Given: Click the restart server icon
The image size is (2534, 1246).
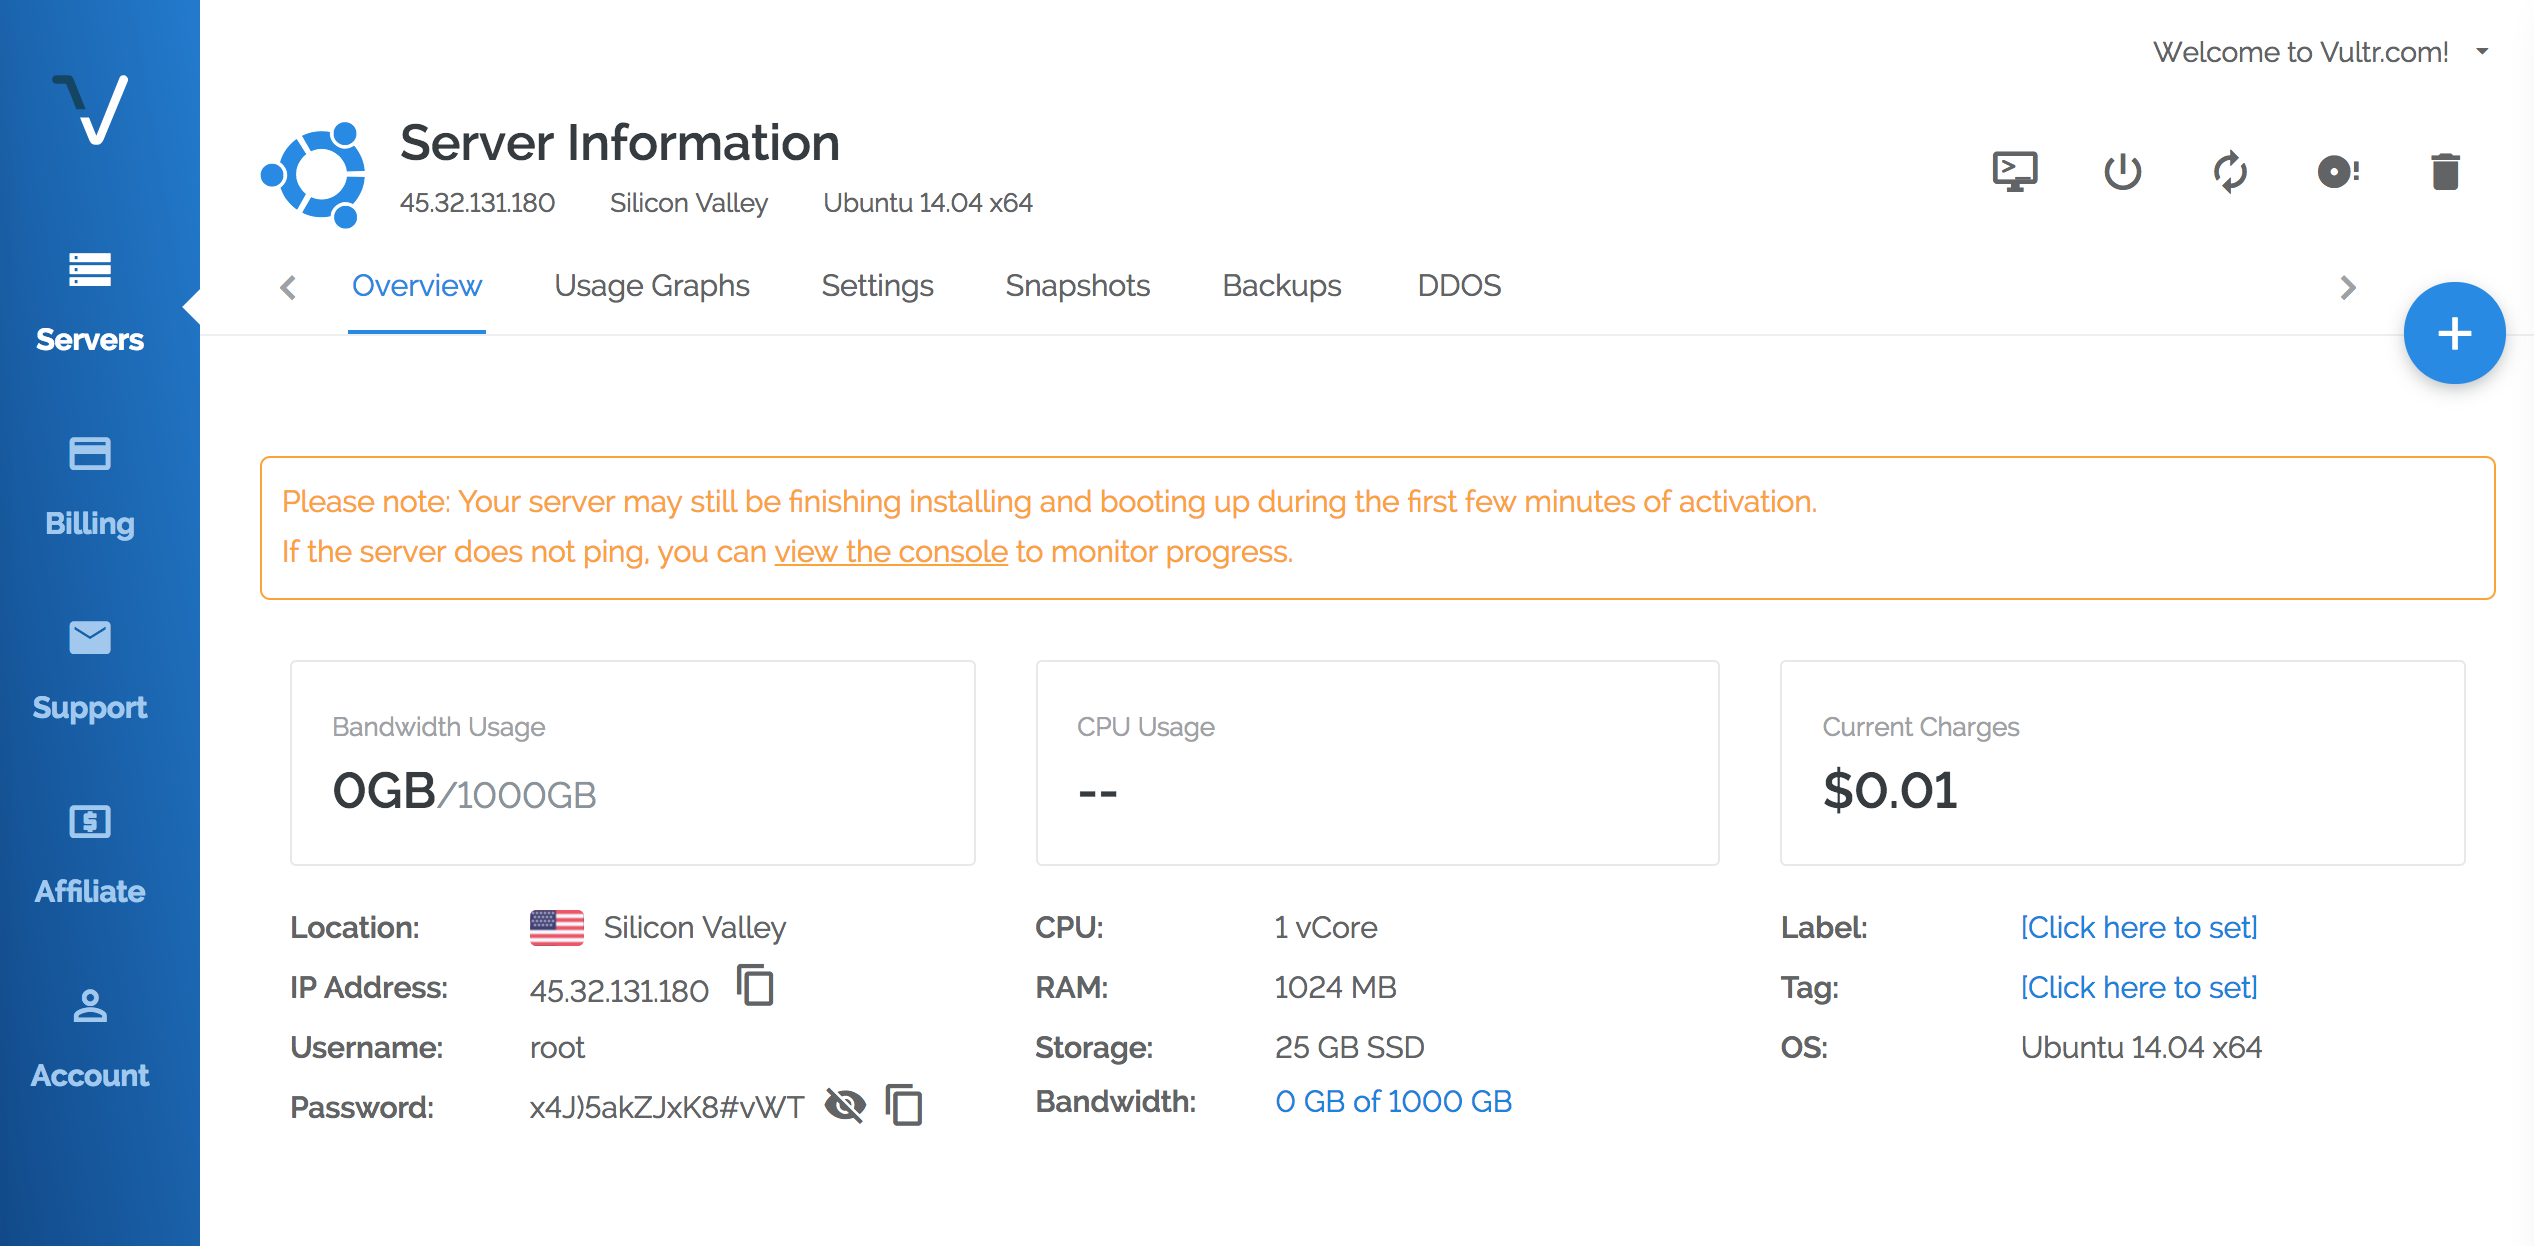Looking at the screenshot, I should pyautogui.click(x=2230, y=172).
